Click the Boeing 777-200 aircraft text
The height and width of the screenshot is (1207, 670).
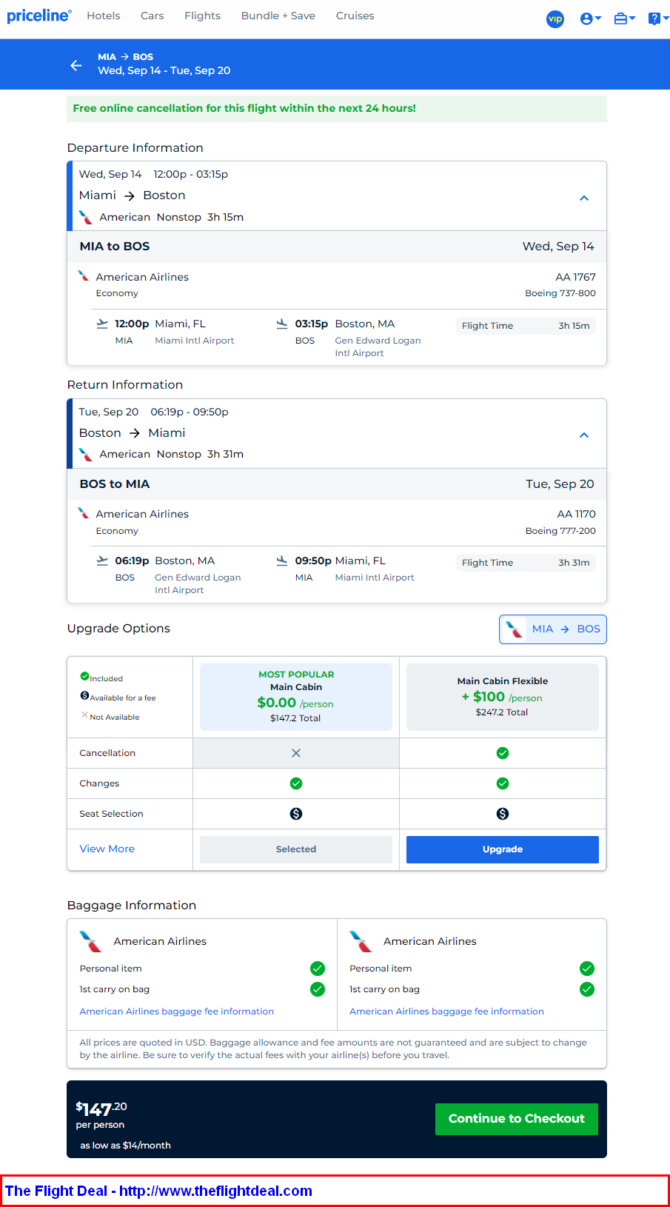tap(560, 531)
